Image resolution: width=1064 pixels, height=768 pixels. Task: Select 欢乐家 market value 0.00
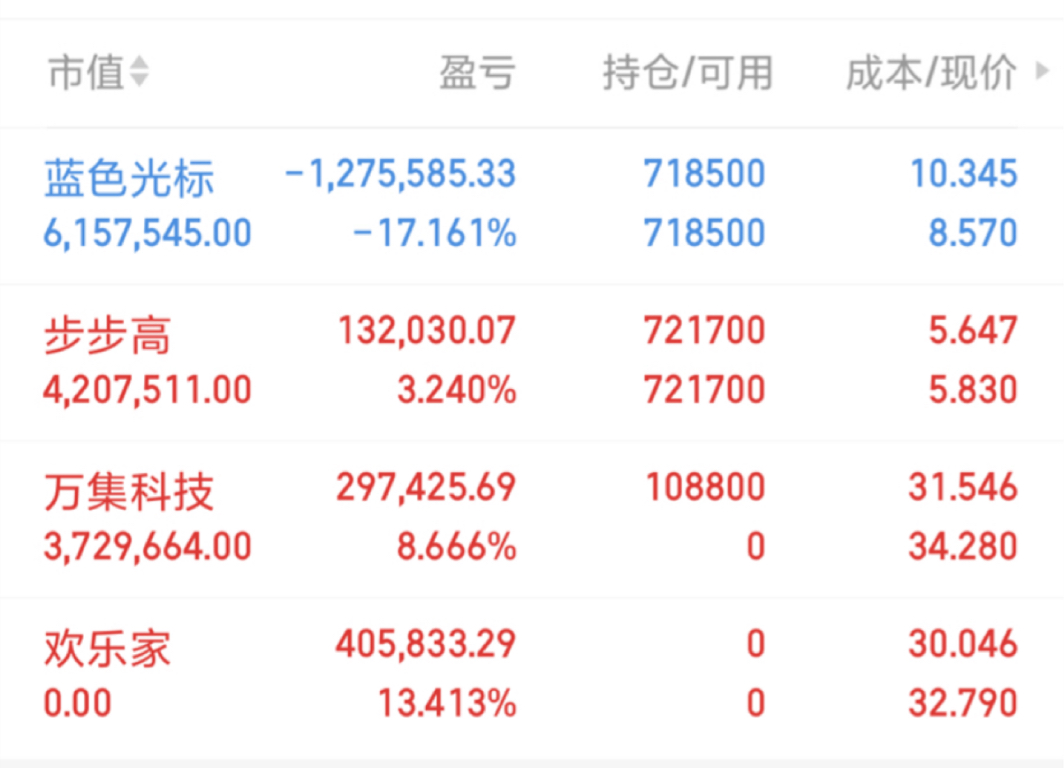coord(77,703)
